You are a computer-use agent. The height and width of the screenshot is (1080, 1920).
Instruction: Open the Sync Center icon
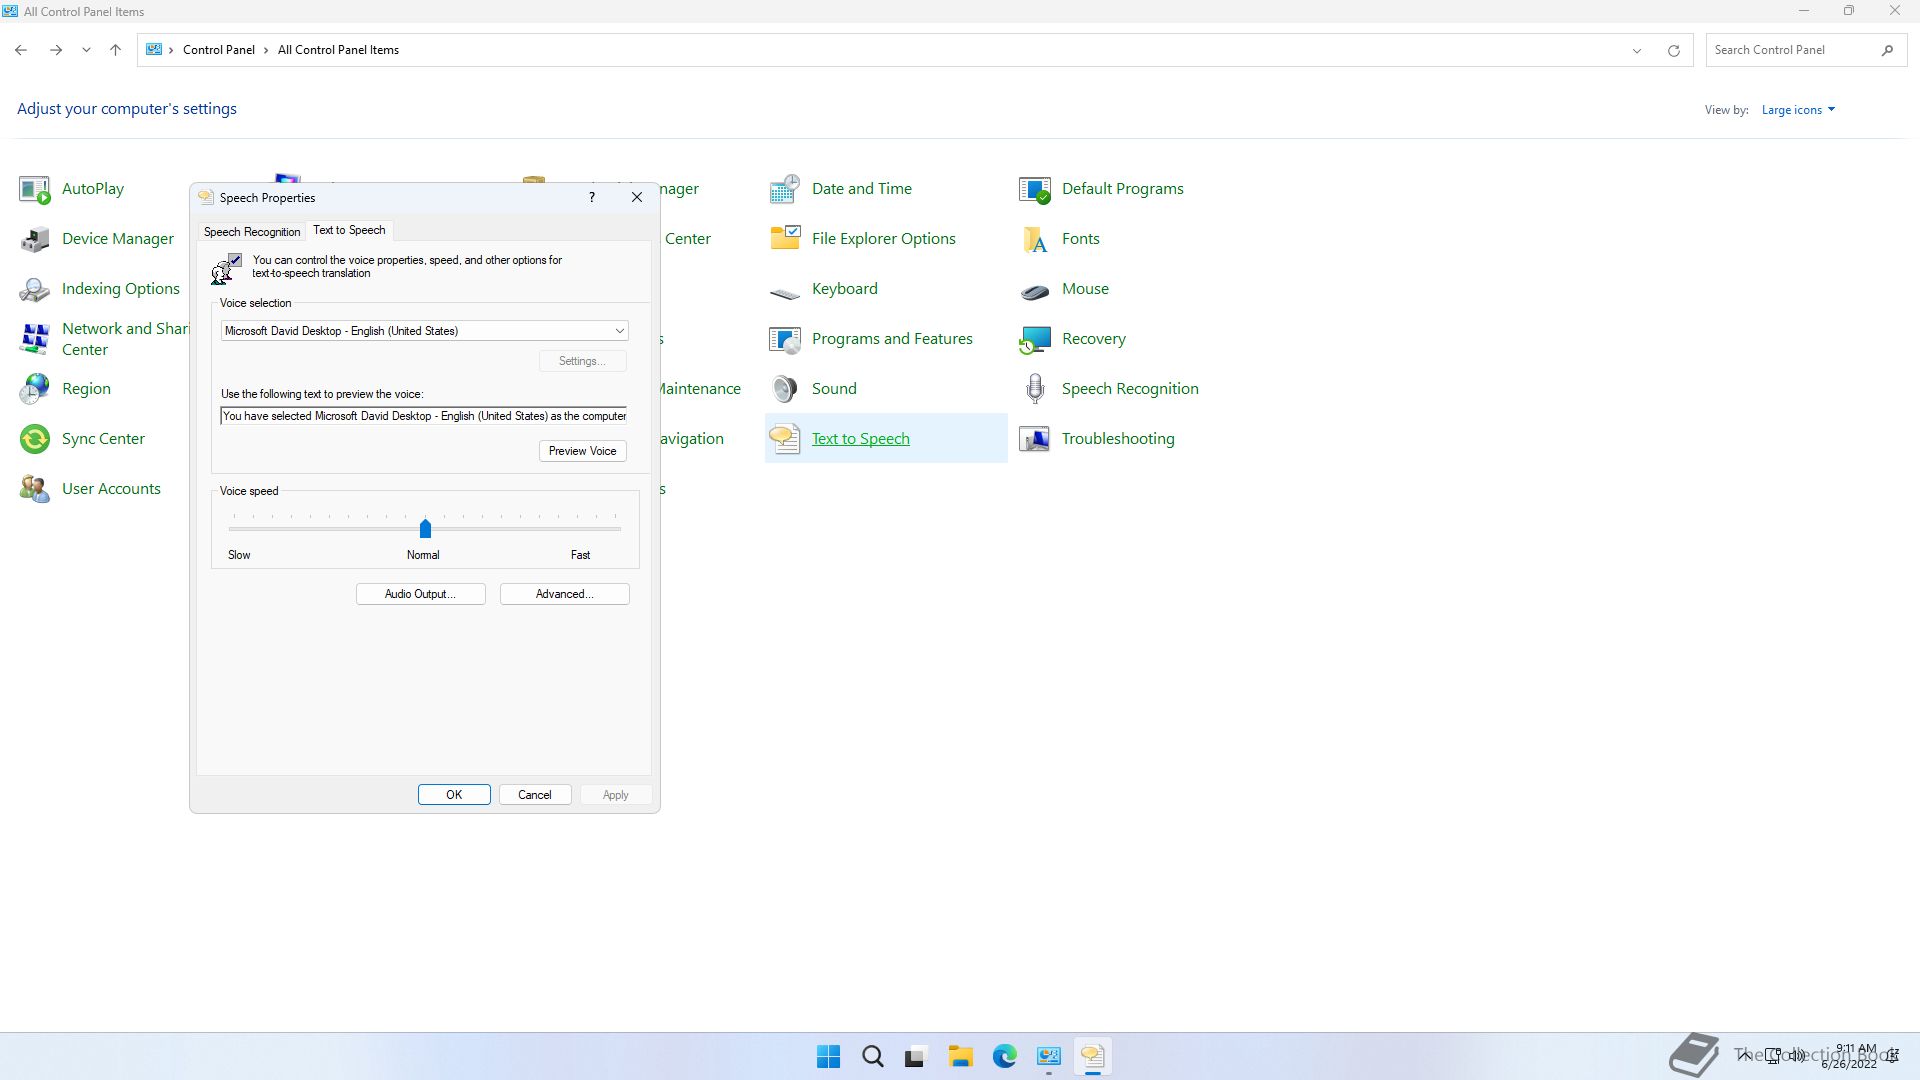pyautogui.click(x=35, y=439)
